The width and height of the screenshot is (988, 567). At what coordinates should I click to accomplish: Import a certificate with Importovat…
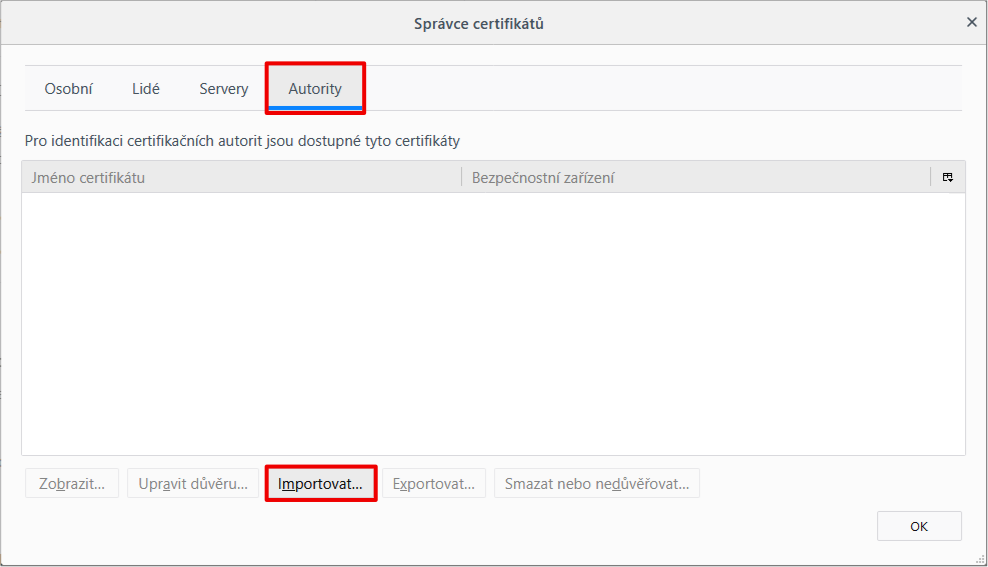click(x=320, y=484)
